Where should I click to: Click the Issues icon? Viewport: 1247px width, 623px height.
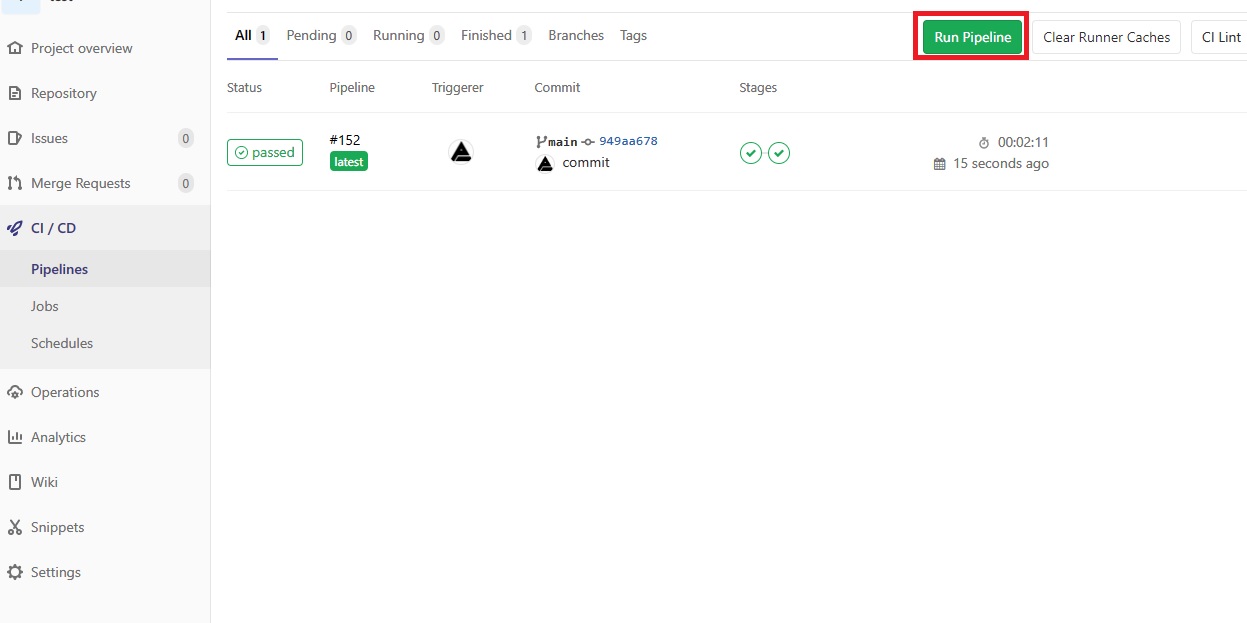pyautogui.click(x=14, y=138)
